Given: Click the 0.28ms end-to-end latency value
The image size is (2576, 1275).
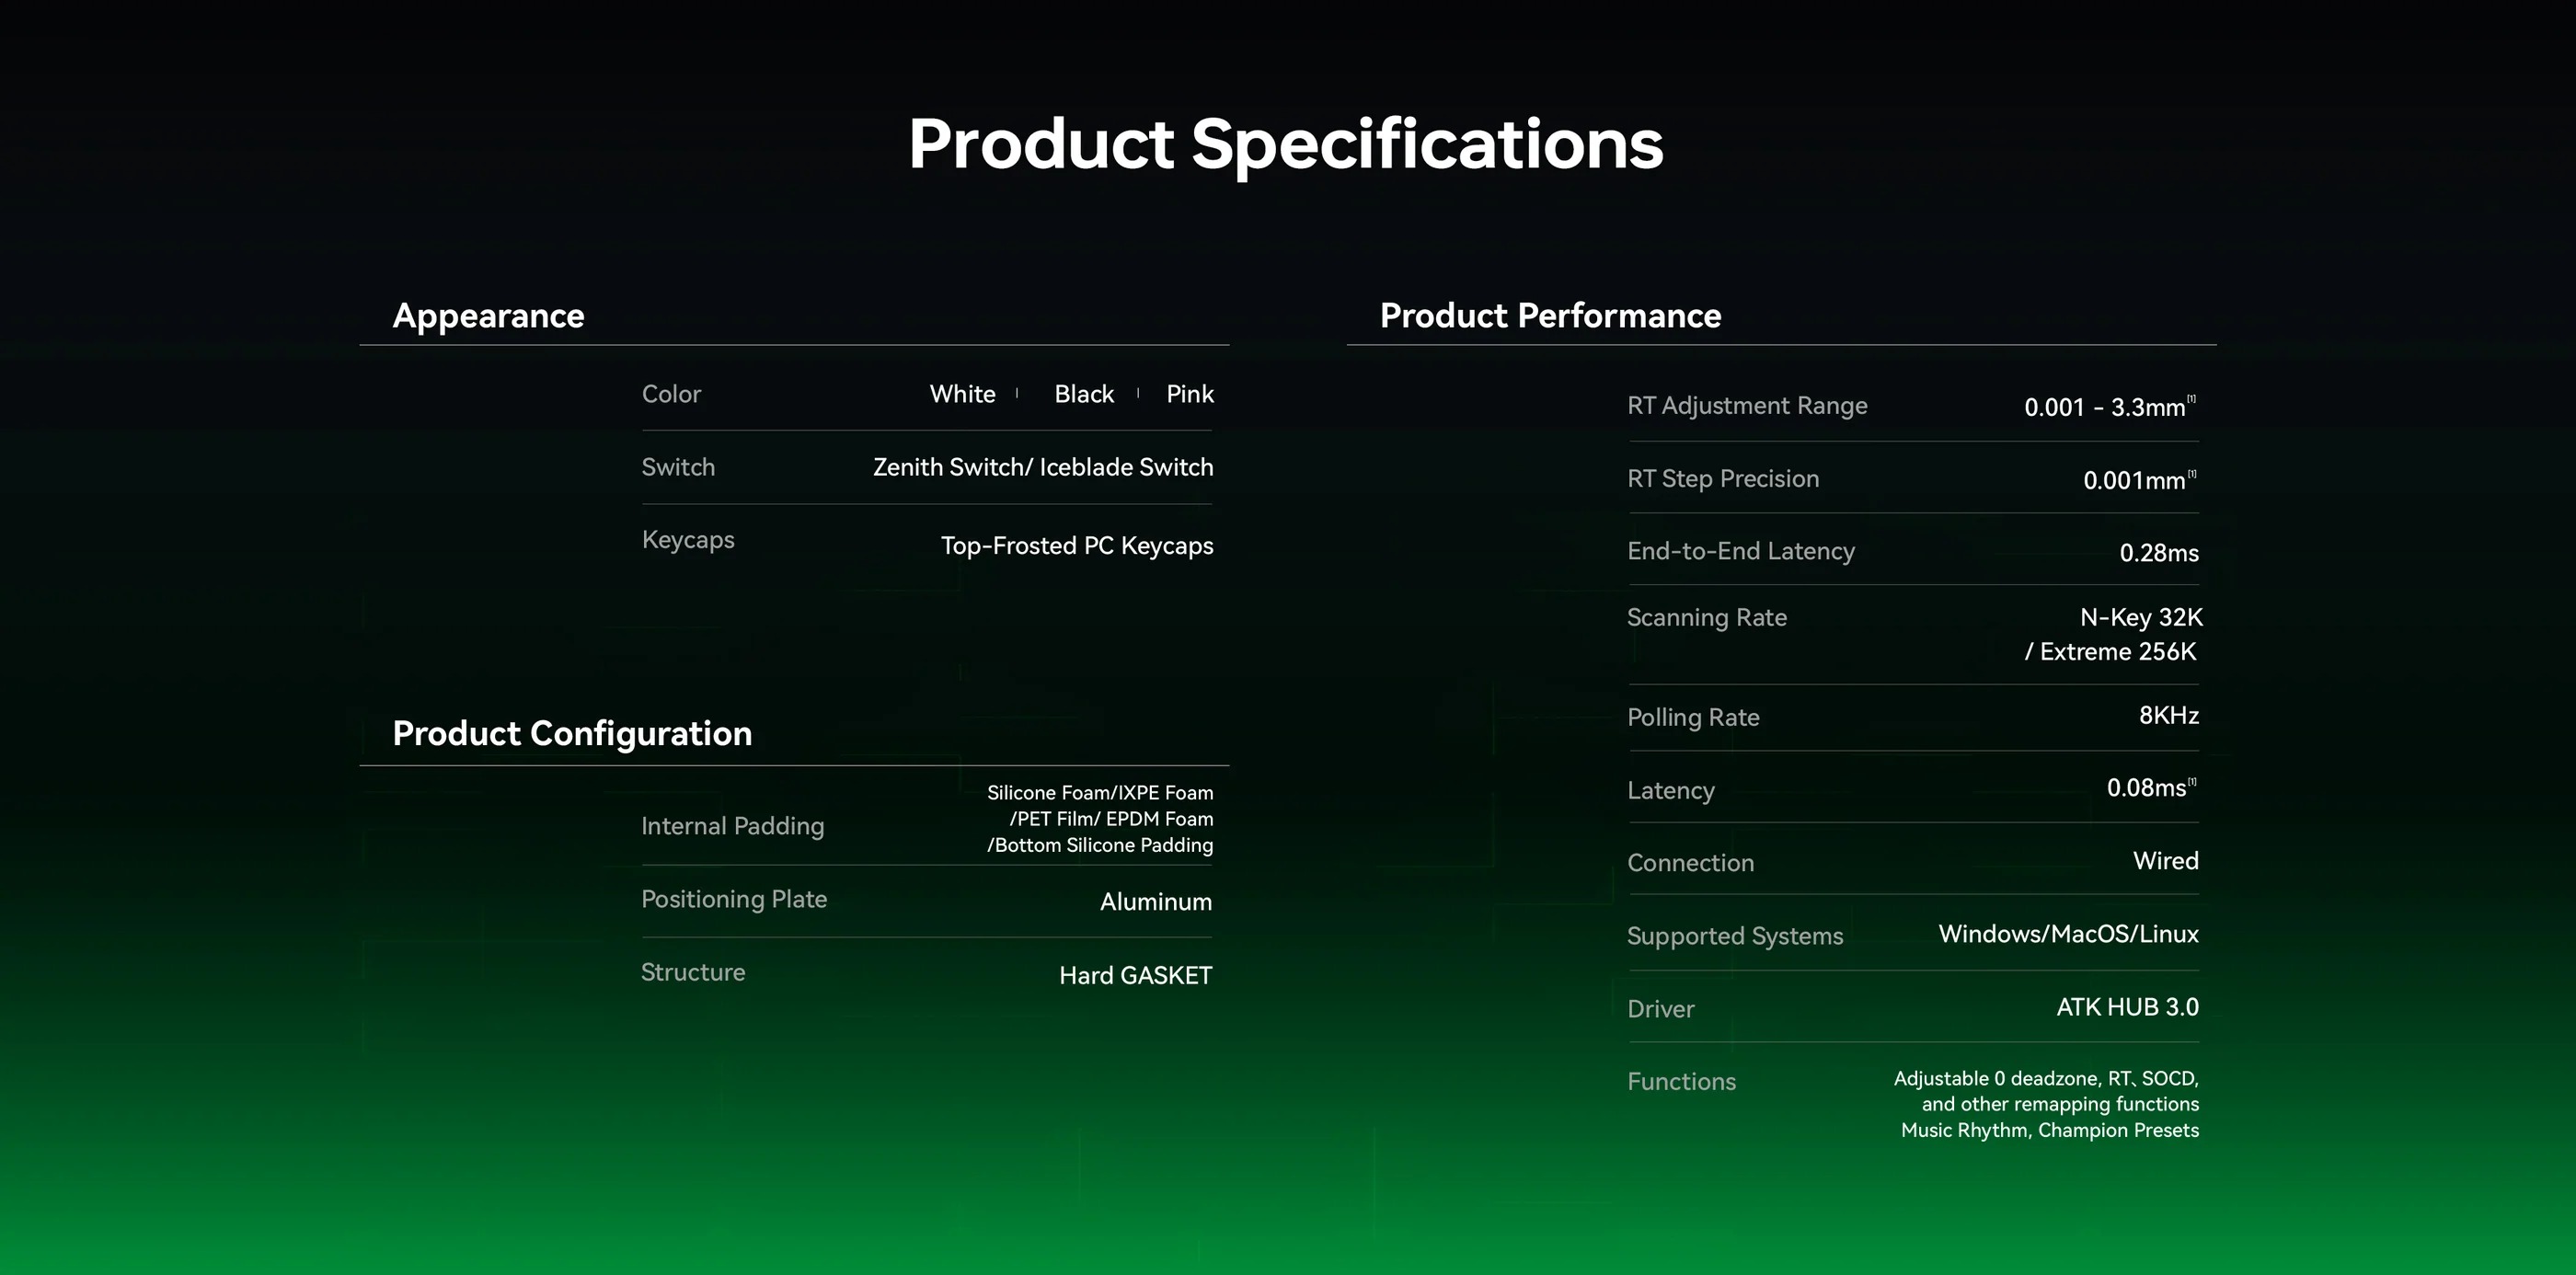Looking at the screenshot, I should click(2158, 553).
